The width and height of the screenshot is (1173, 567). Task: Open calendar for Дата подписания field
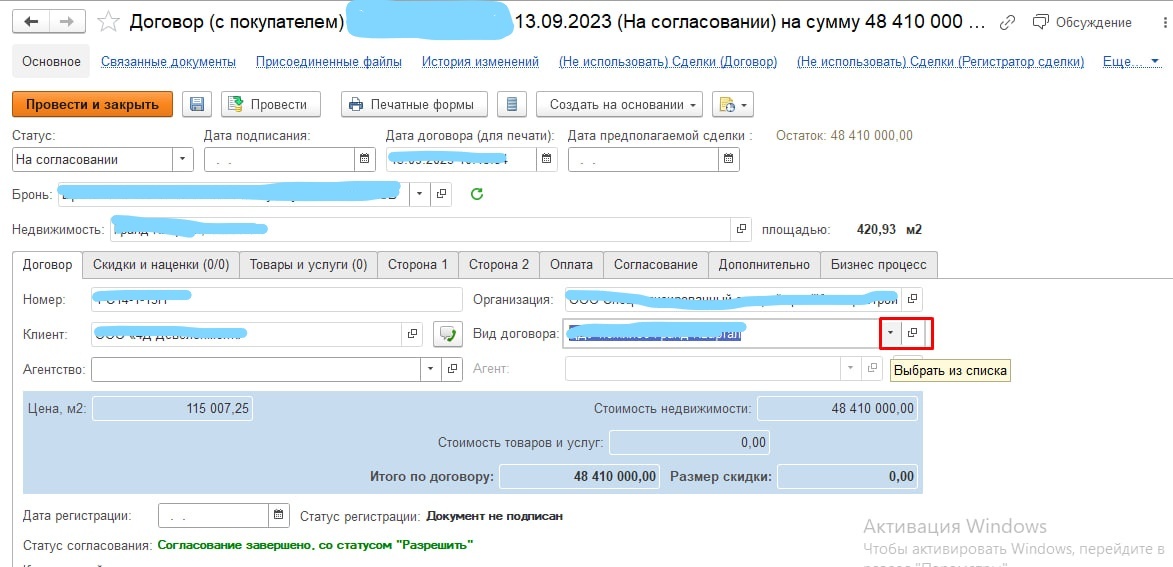coord(363,159)
